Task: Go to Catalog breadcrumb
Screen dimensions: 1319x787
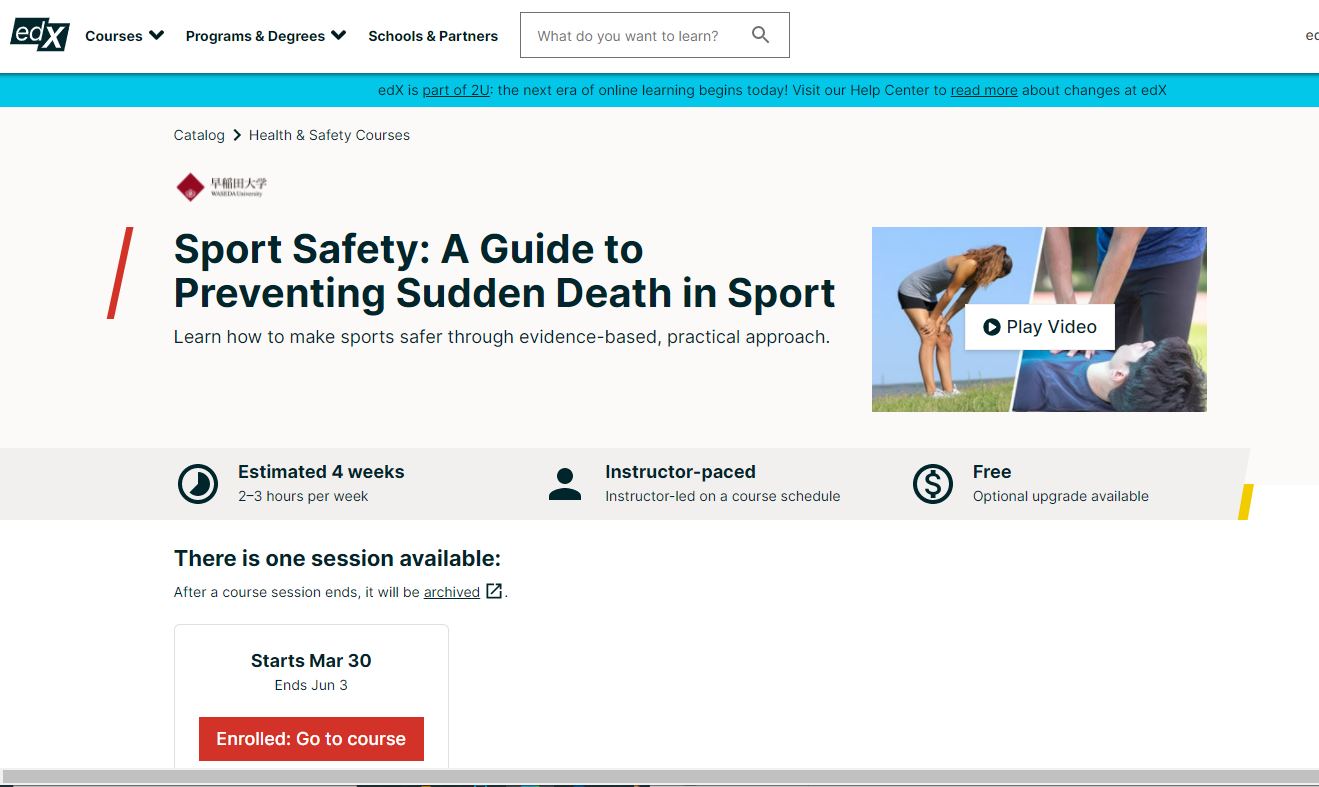Action: point(199,135)
